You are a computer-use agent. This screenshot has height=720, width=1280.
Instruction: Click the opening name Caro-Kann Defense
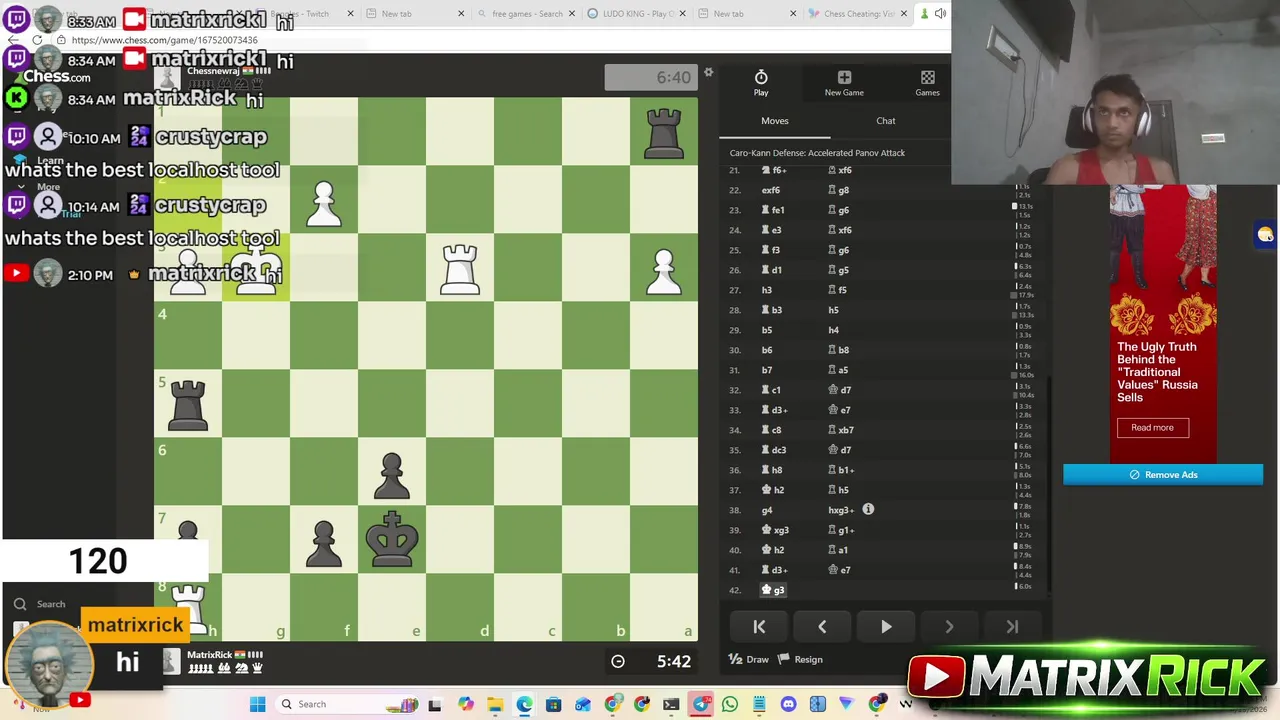coord(817,153)
